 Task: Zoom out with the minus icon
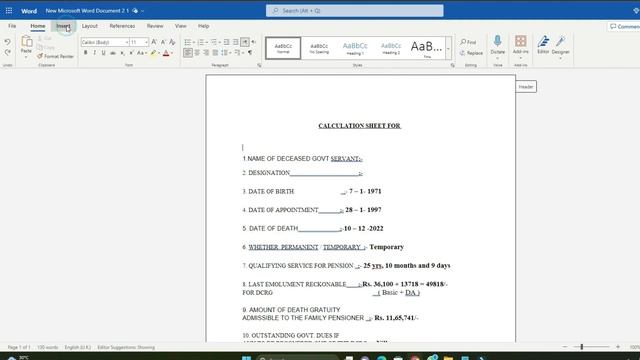(565, 347)
